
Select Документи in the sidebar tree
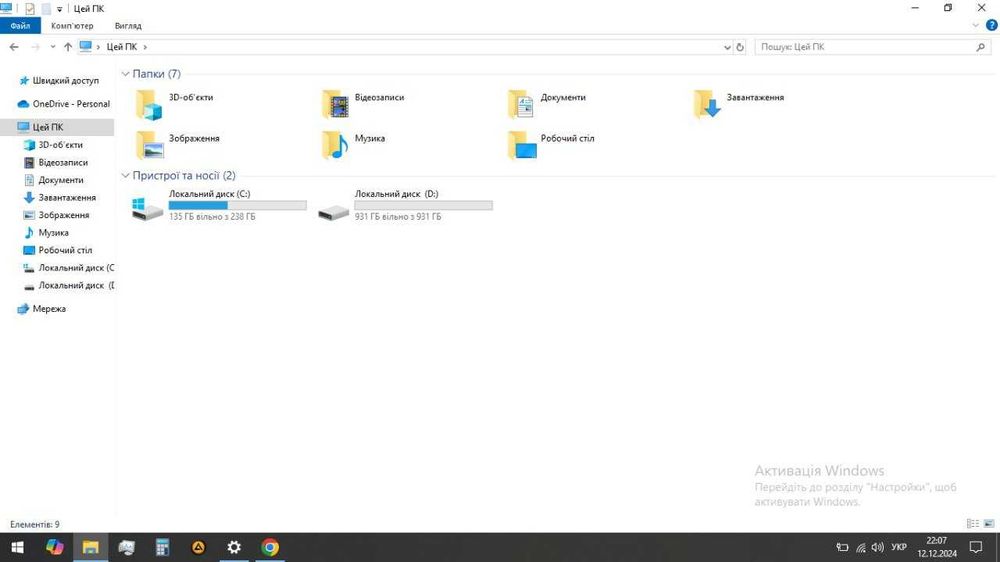[61, 180]
